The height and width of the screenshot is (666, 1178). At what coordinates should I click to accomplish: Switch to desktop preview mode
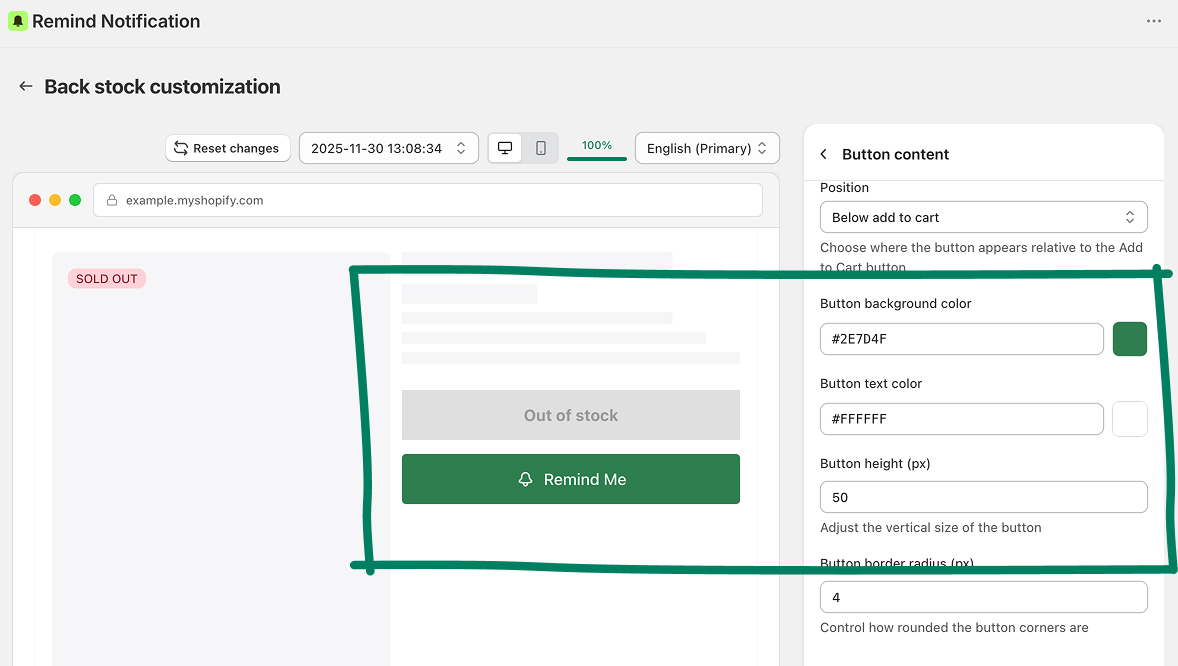[505, 148]
